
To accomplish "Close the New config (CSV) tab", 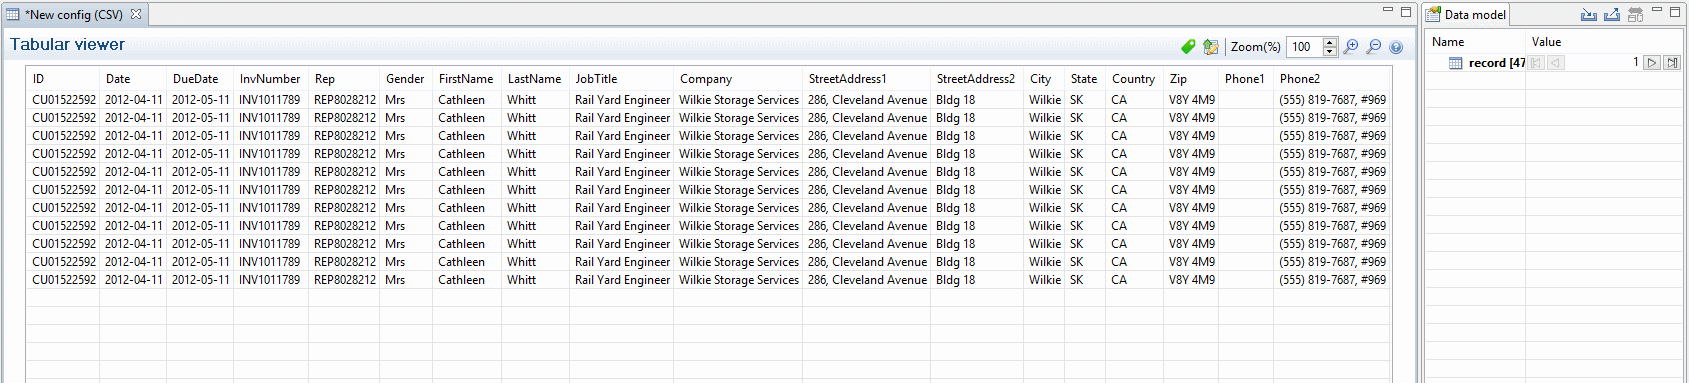I will tap(136, 14).
